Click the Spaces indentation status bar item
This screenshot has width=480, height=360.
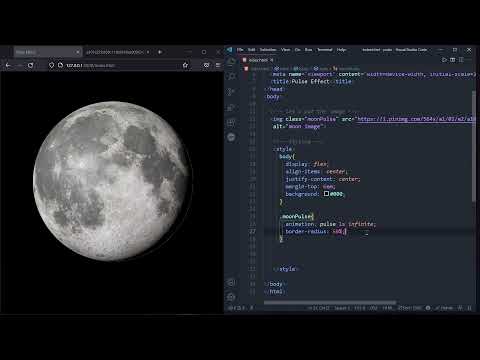pyautogui.click(x=343, y=308)
